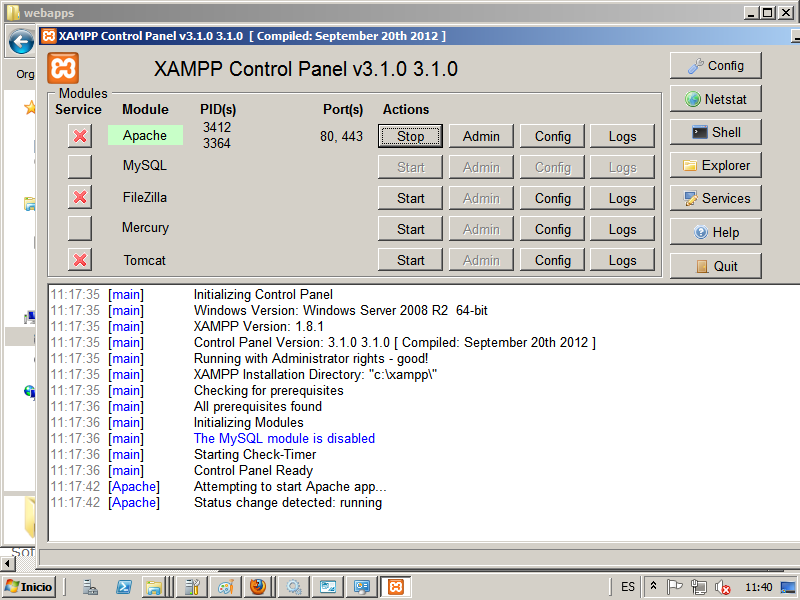Open Apache Admin page

tap(481, 136)
